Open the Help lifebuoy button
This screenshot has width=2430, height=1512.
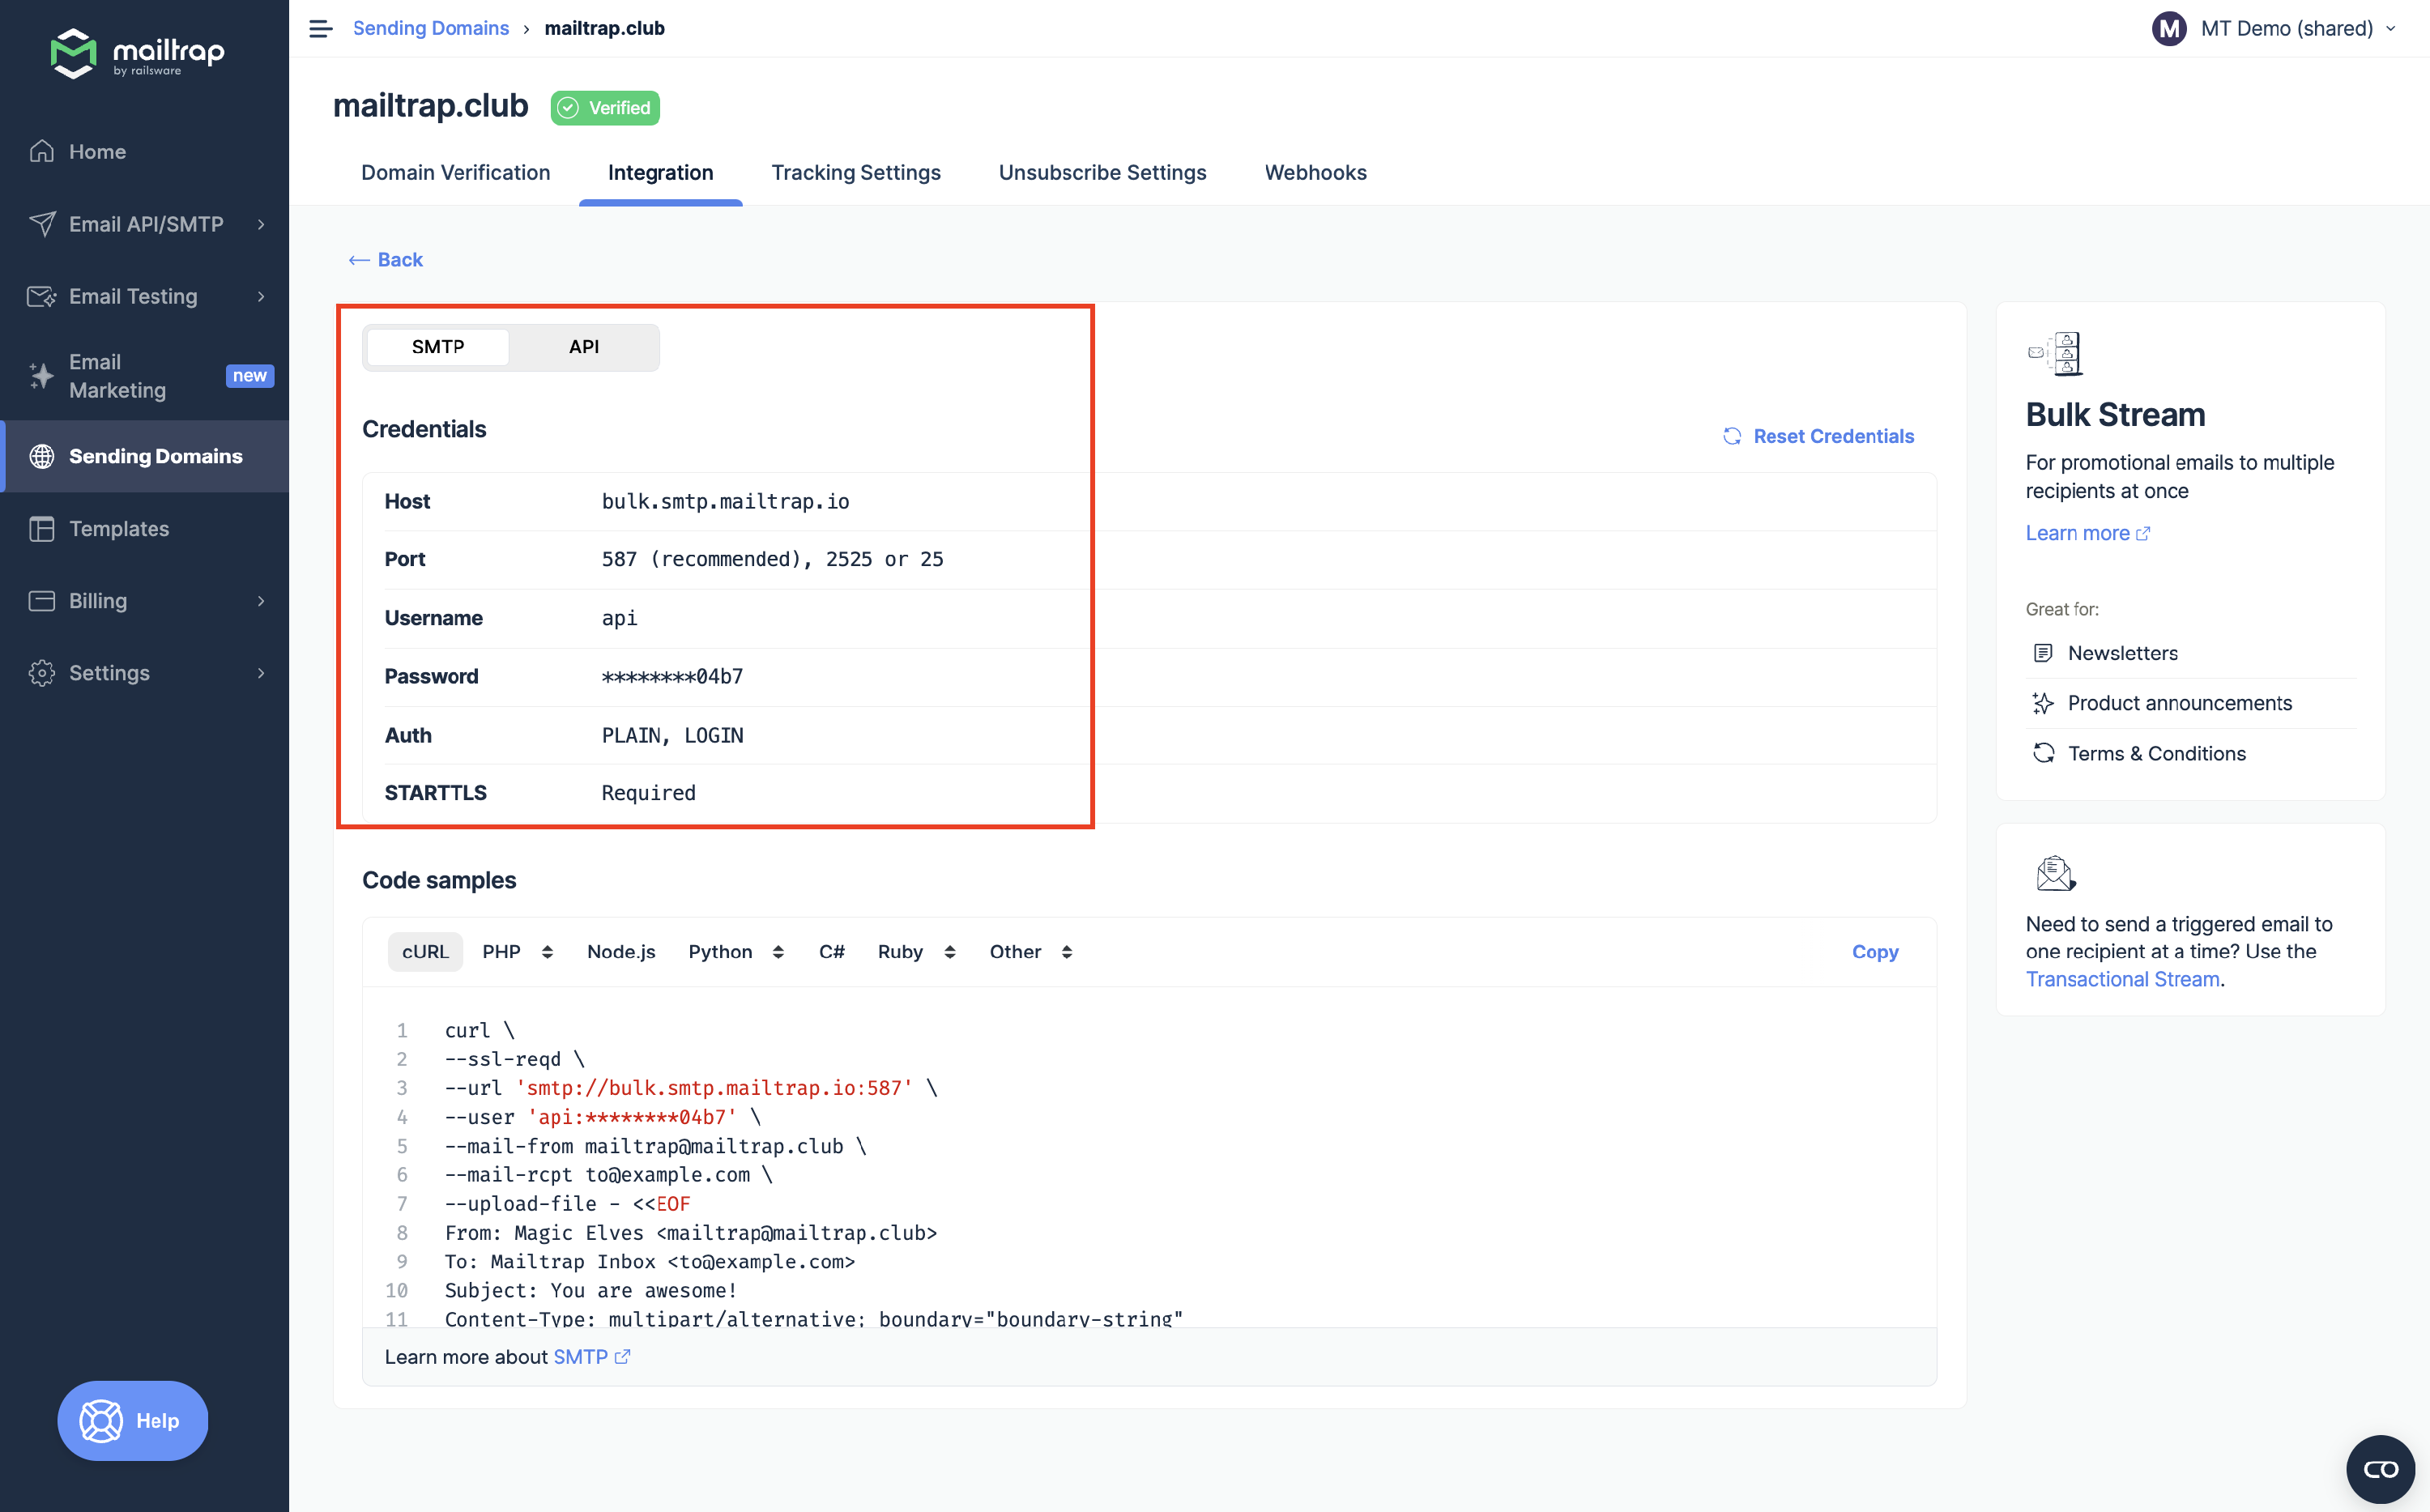tap(132, 1420)
